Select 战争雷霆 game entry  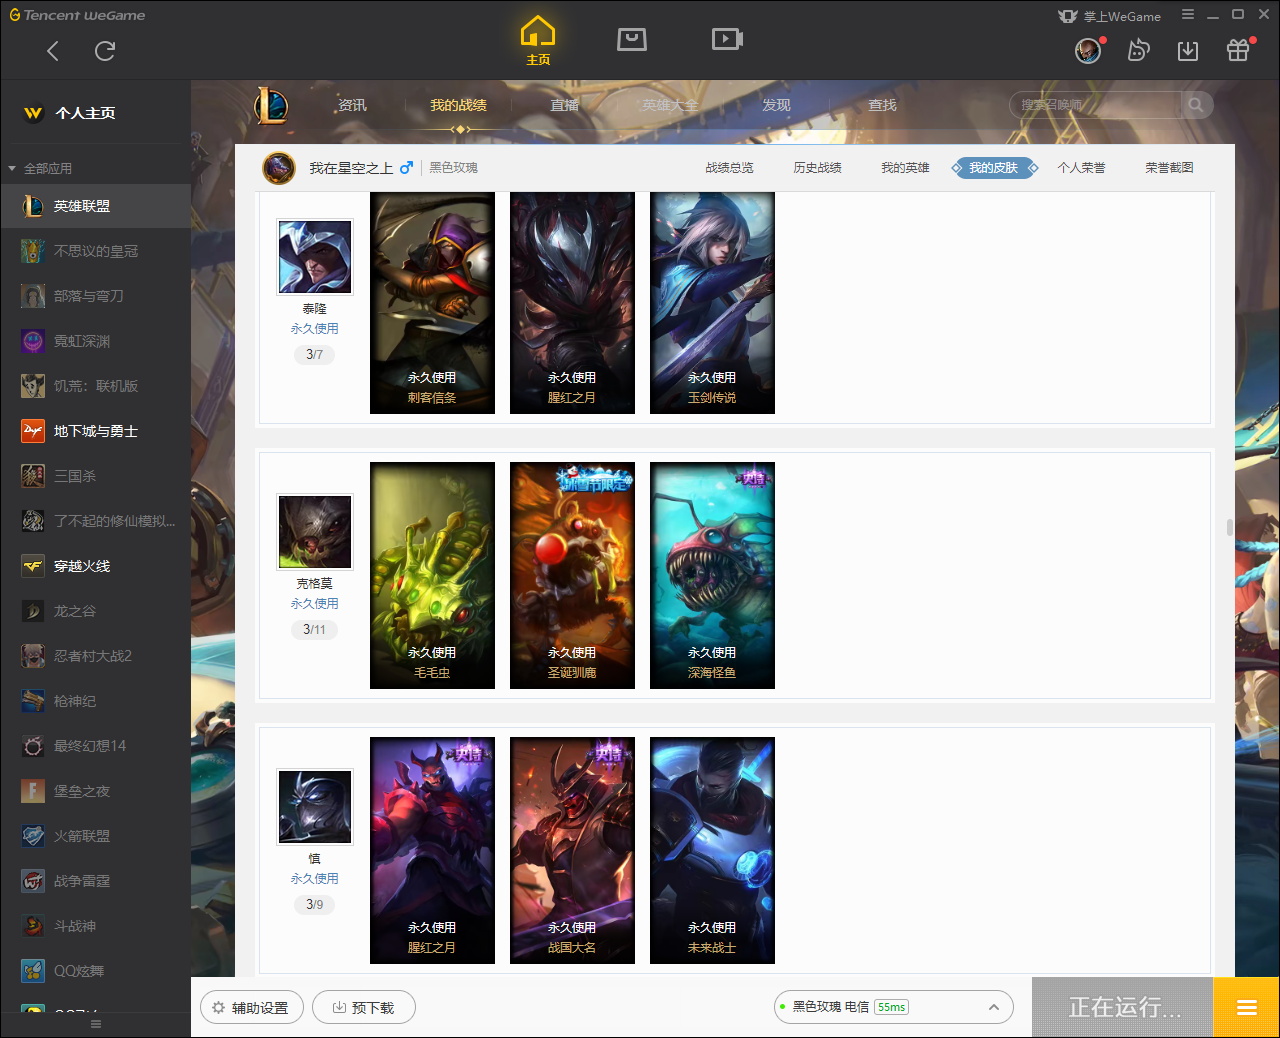[x=96, y=881]
